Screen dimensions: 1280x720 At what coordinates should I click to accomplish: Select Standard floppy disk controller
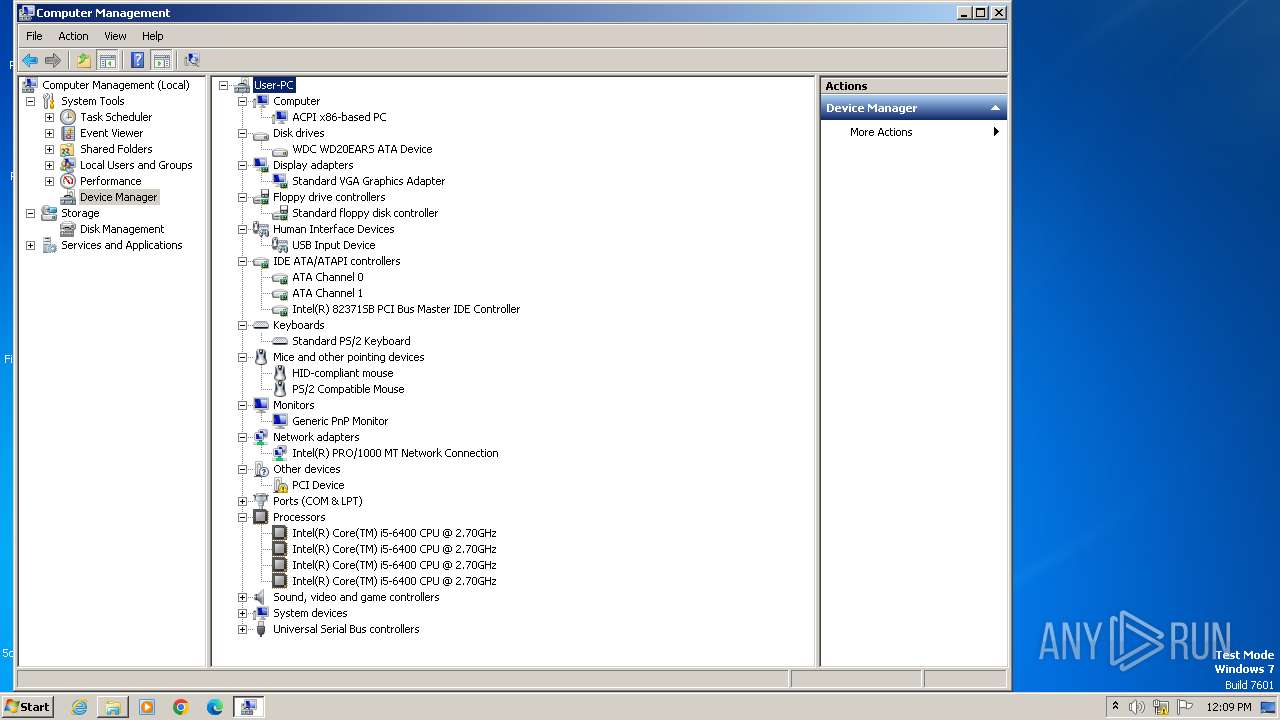(x=365, y=213)
